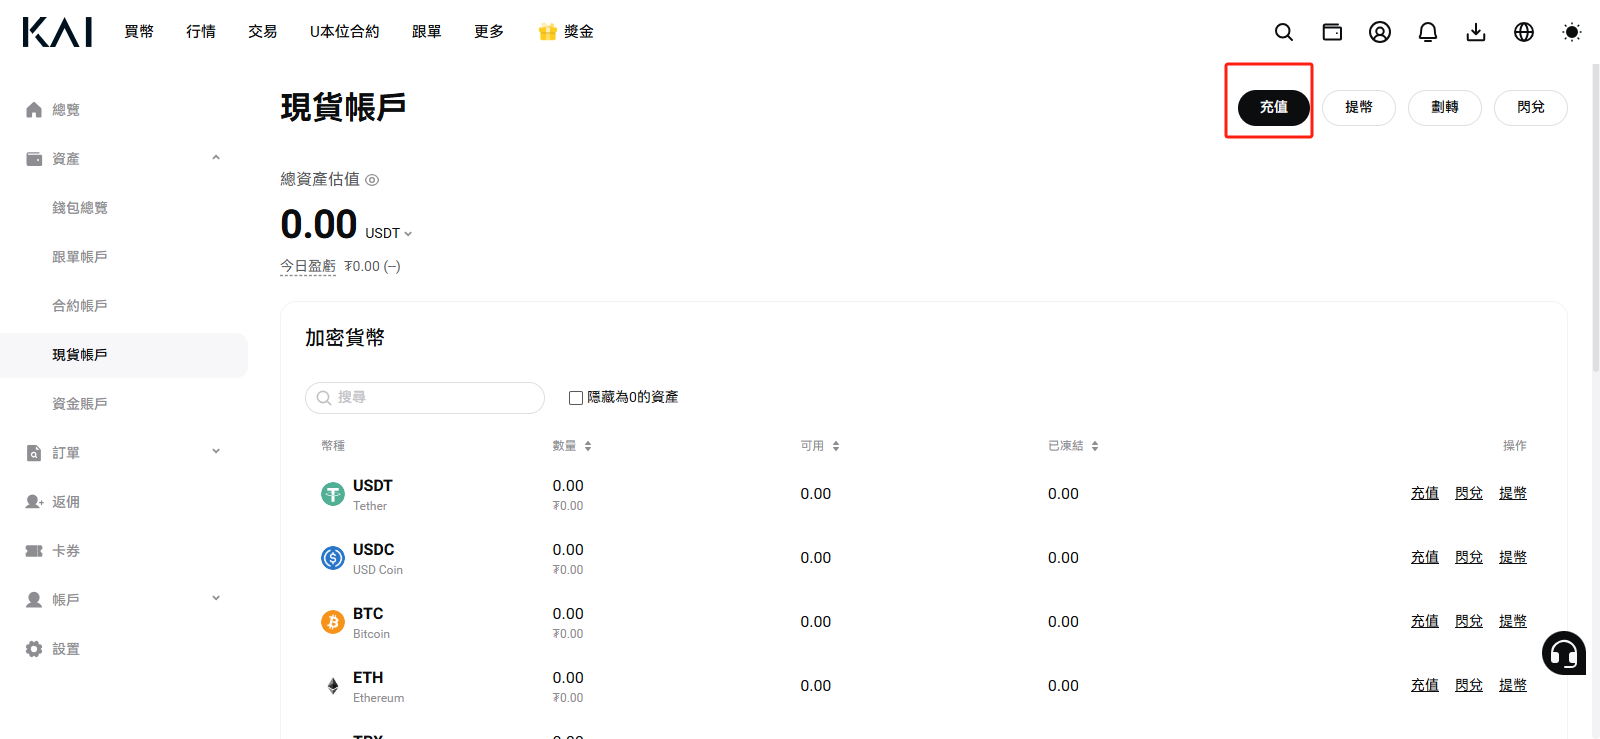
Task: Click the KAI logo
Action: (x=57, y=32)
